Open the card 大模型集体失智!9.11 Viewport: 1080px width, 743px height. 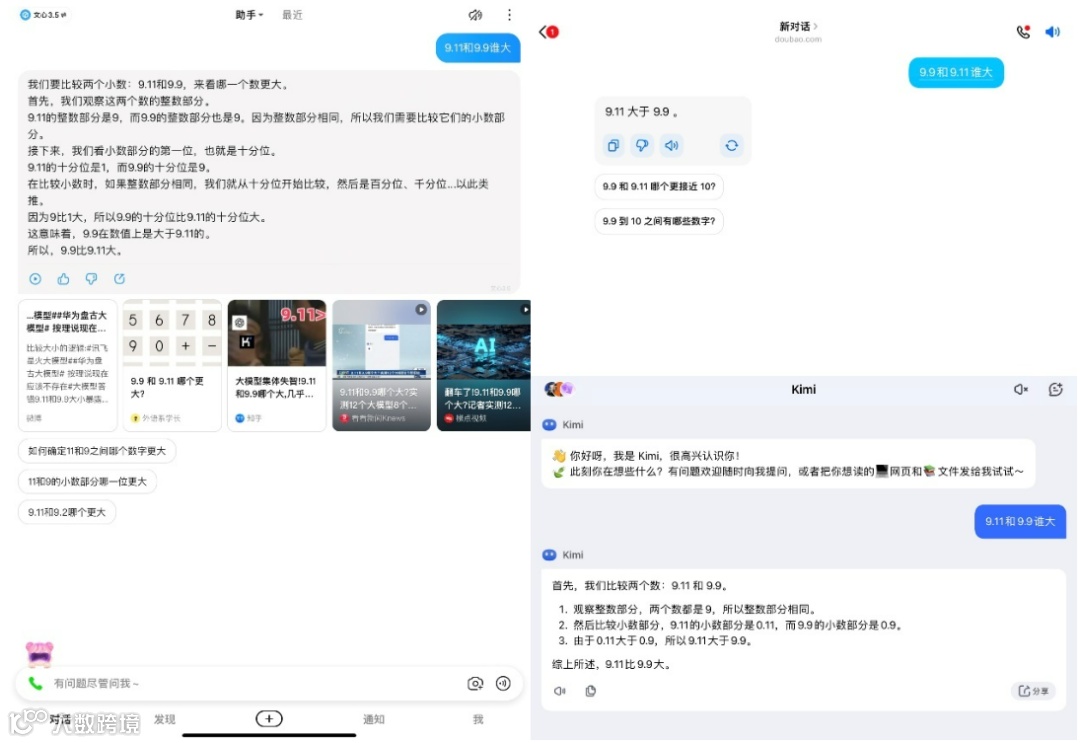point(277,366)
